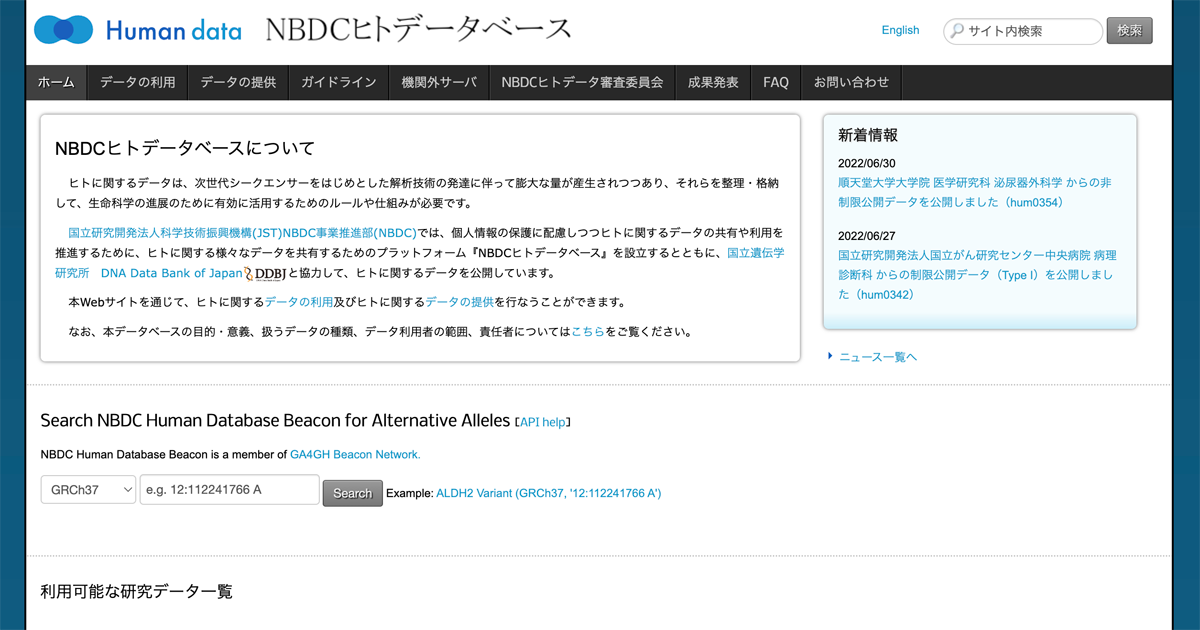Screen dimensions: 1200x630
Task: Click the ALDH2 Variant example link
Action: [x=548, y=493]
